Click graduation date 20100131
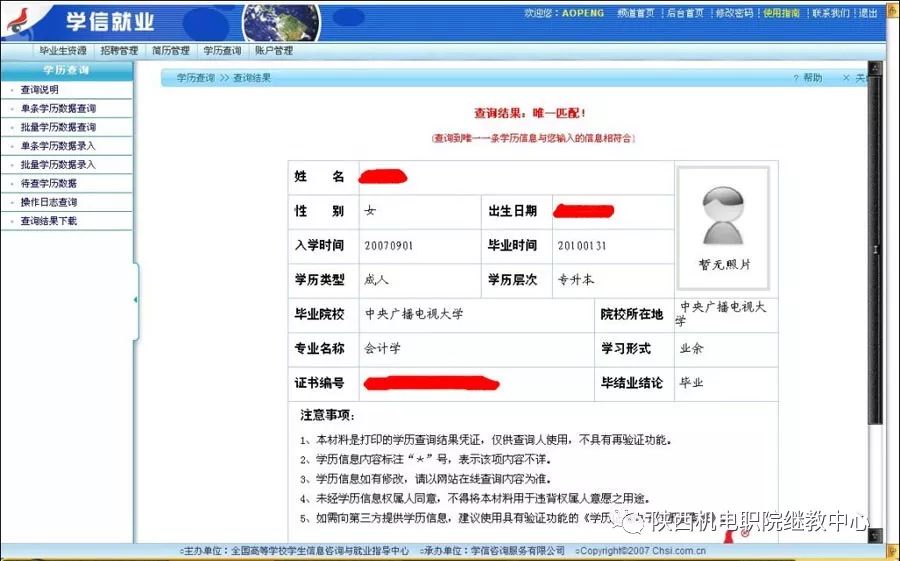900x561 pixels. (582, 246)
